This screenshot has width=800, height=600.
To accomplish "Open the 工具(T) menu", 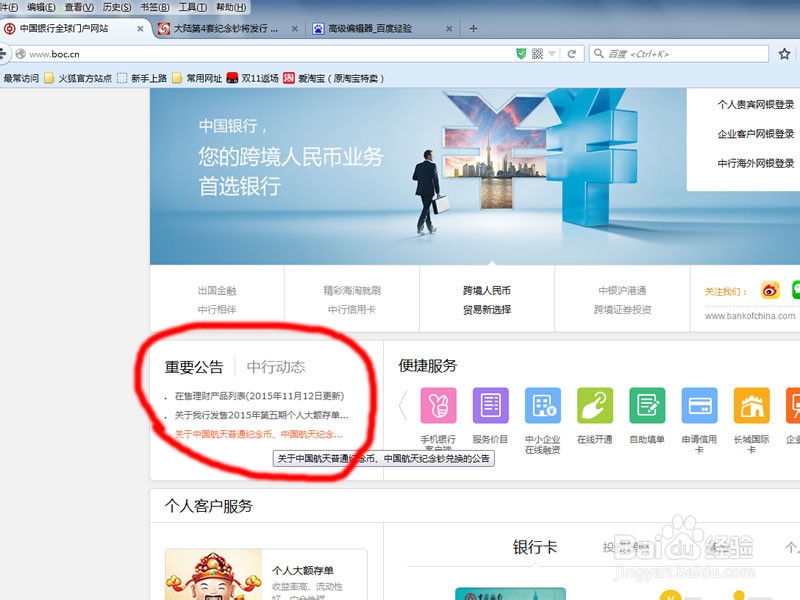I will click(x=192, y=7).
